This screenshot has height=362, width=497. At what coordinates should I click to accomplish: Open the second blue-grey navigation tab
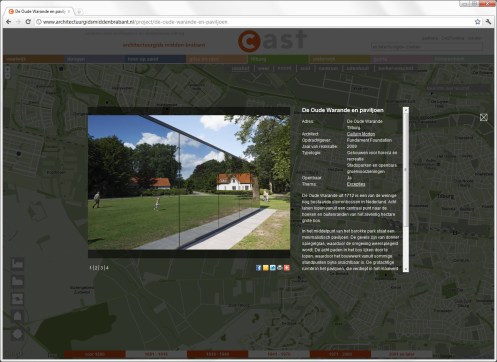coord(94,59)
